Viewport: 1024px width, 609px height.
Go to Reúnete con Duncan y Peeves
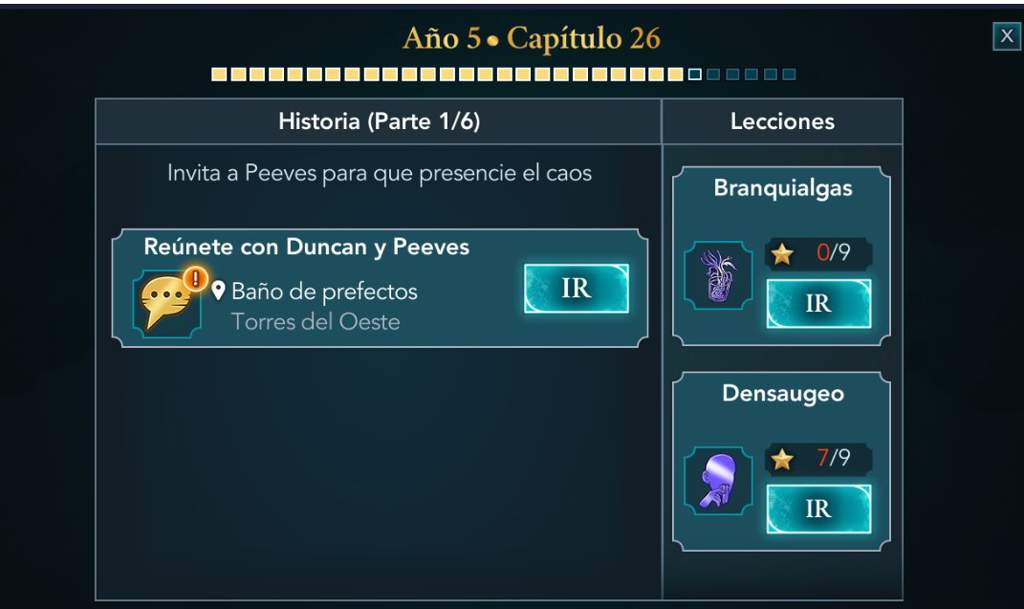click(x=576, y=289)
